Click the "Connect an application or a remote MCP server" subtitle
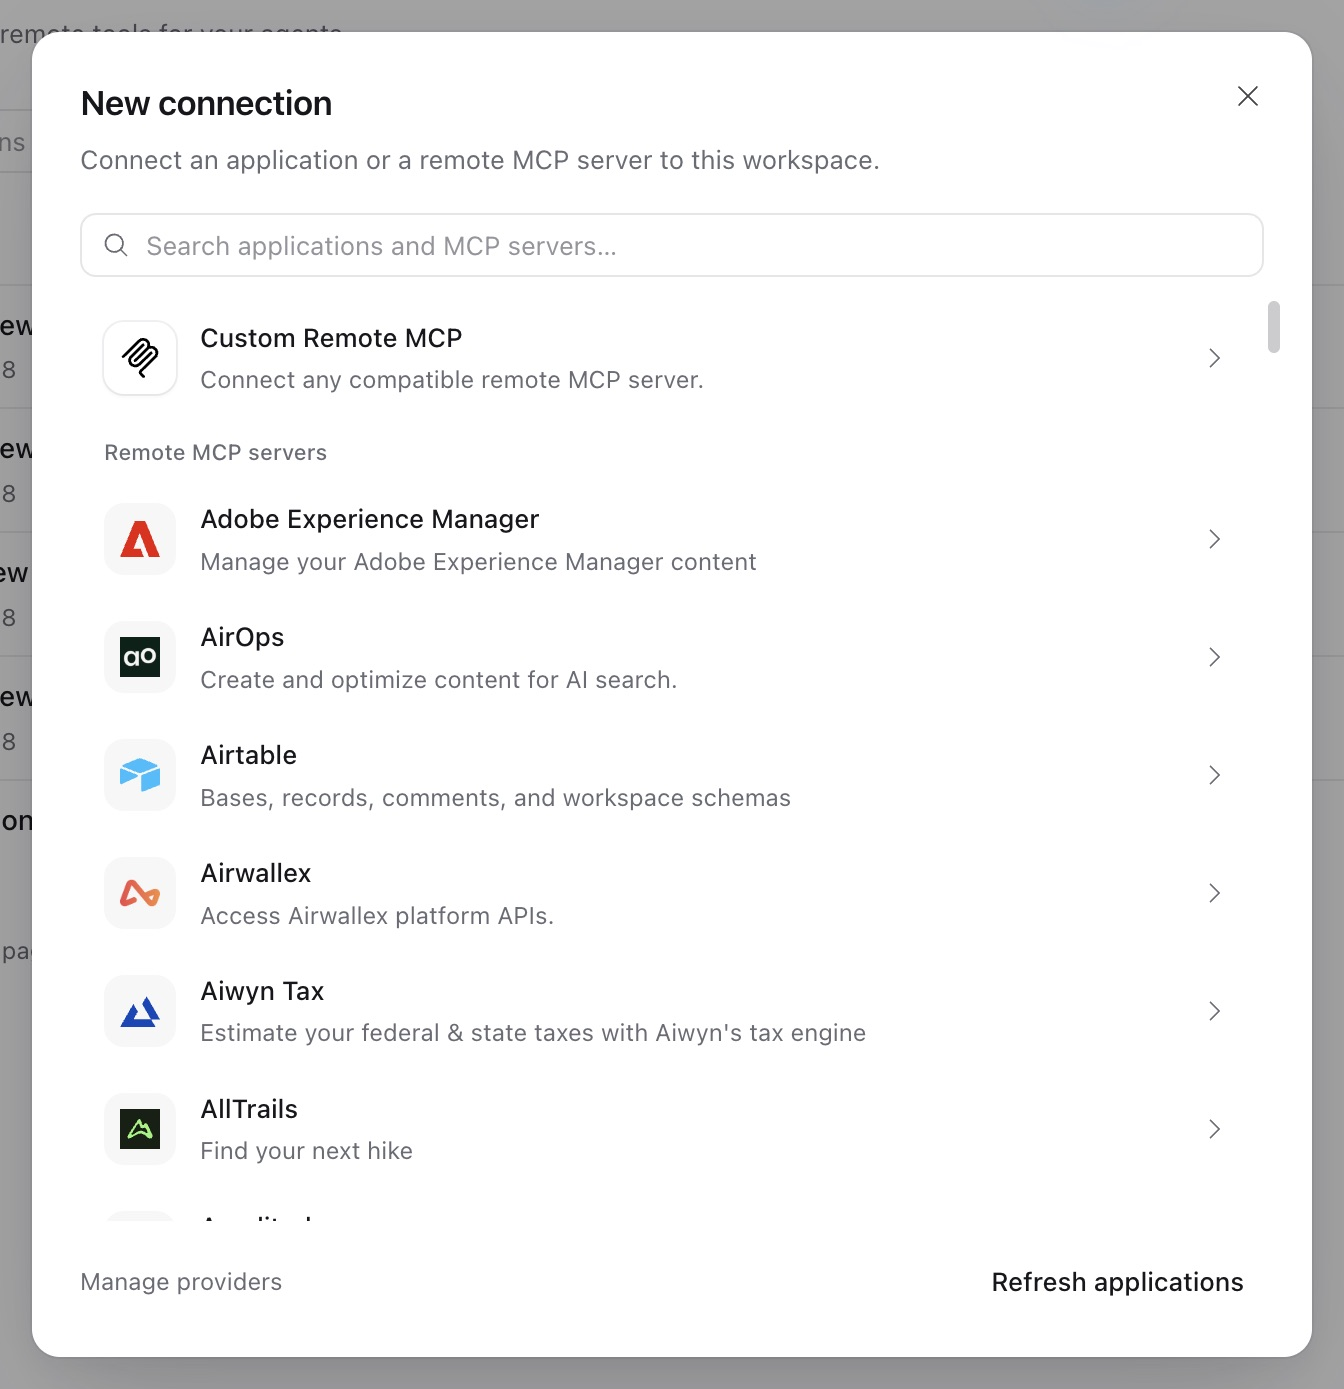Image resolution: width=1344 pixels, height=1389 pixels. coord(479,160)
